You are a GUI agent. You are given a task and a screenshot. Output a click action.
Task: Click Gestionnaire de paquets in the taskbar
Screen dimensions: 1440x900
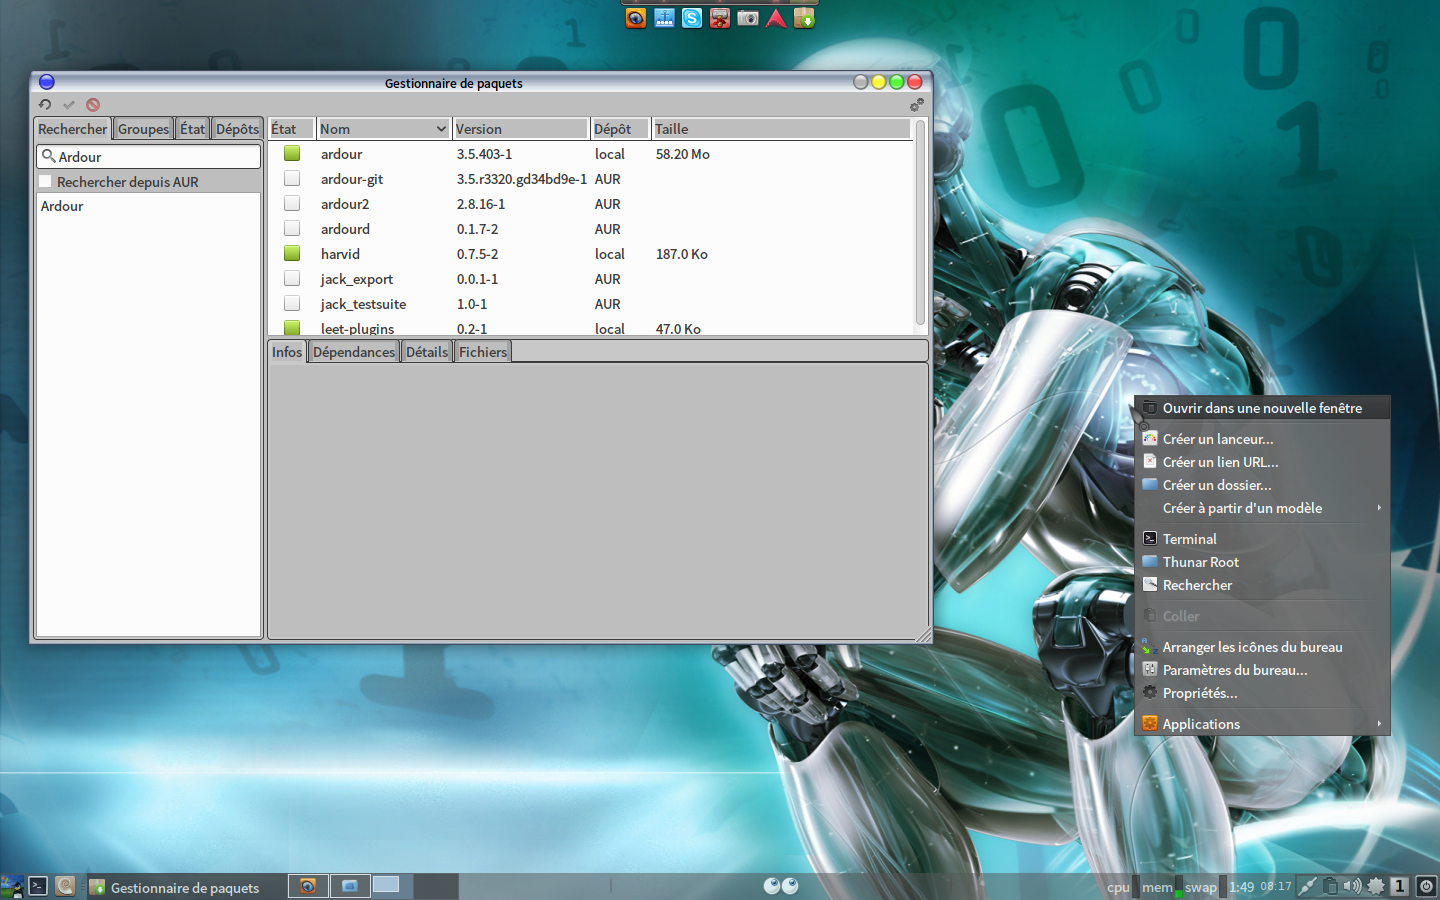point(184,887)
